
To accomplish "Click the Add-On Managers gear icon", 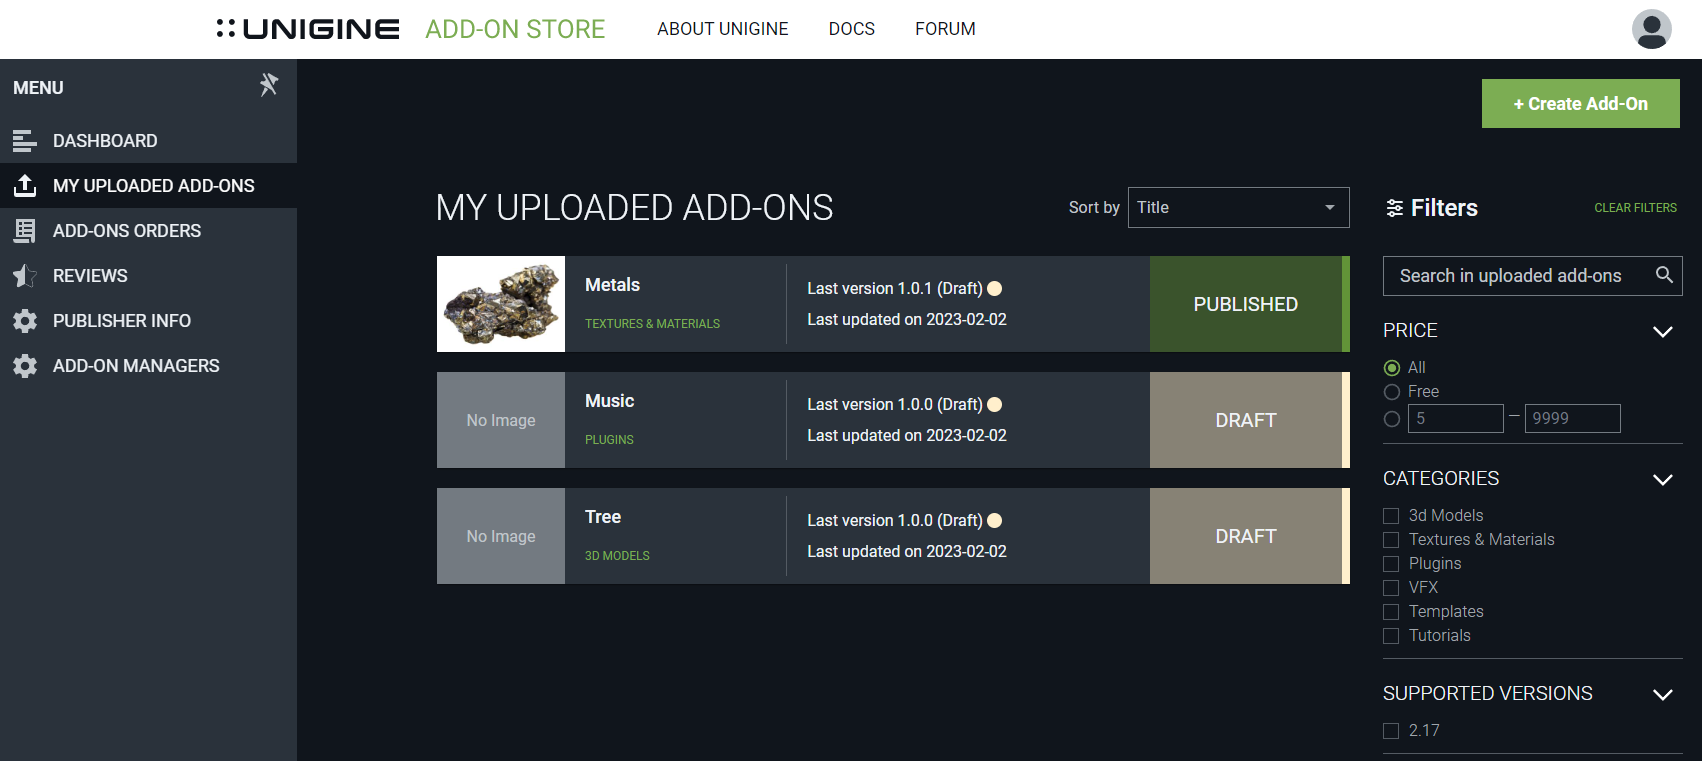I will click(25, 366).
